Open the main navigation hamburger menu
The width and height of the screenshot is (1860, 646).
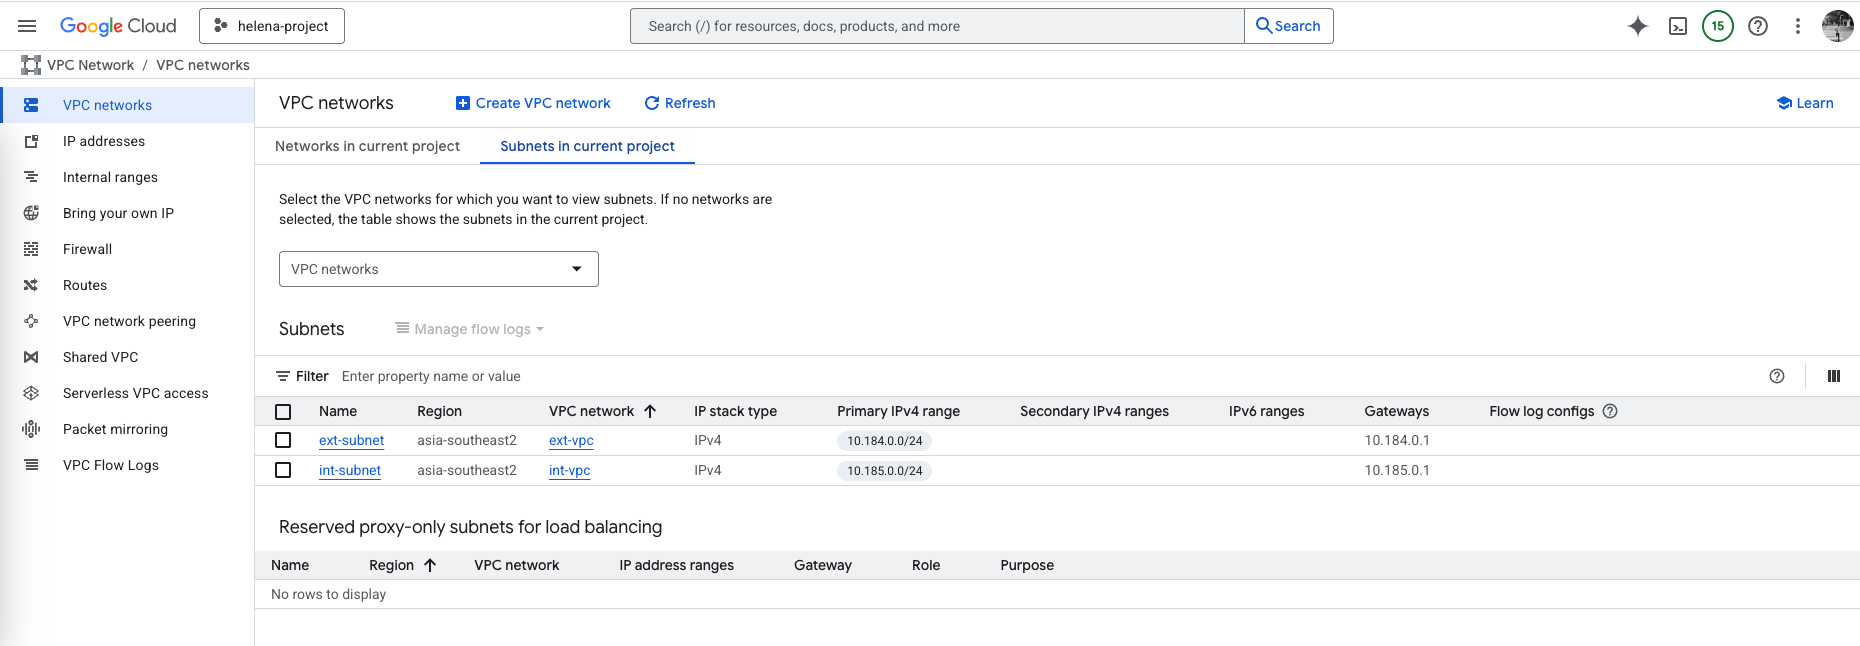(27, 26)
